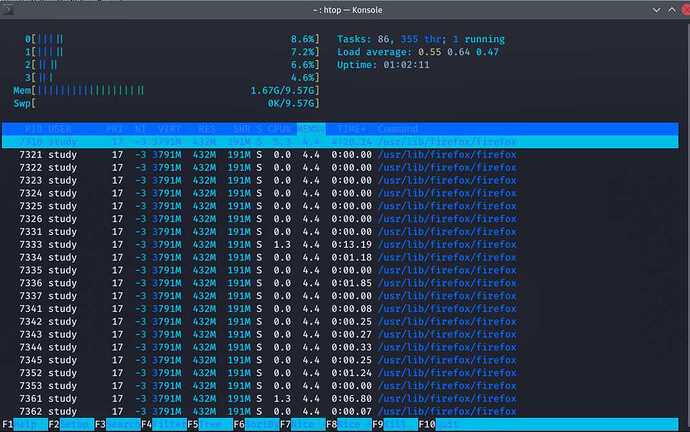Click the F7 Nice- button
The image size is (690, 432).
click(302, 425)
